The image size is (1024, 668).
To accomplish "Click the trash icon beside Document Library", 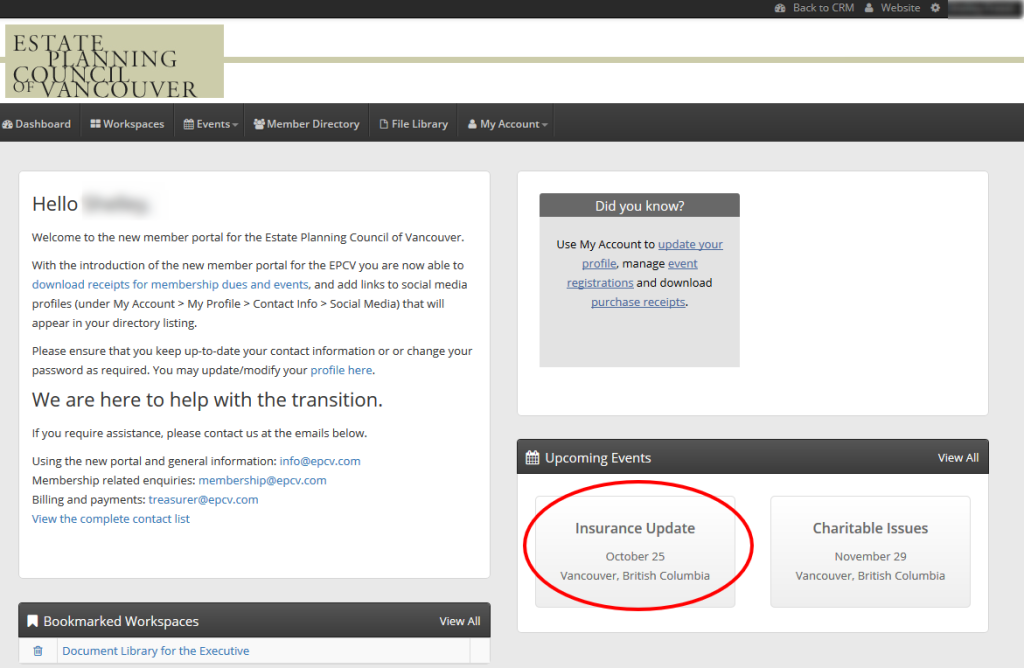I will (38, 651).
